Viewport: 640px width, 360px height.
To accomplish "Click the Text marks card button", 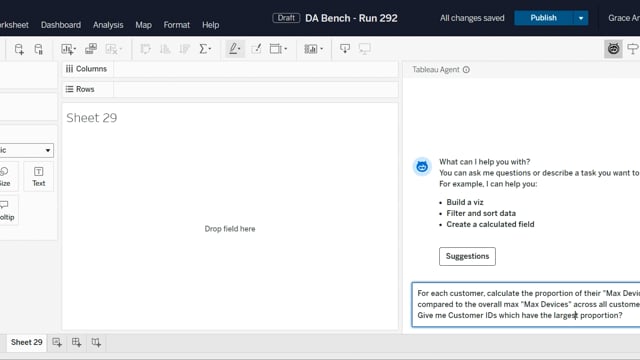I will (38, 177).
